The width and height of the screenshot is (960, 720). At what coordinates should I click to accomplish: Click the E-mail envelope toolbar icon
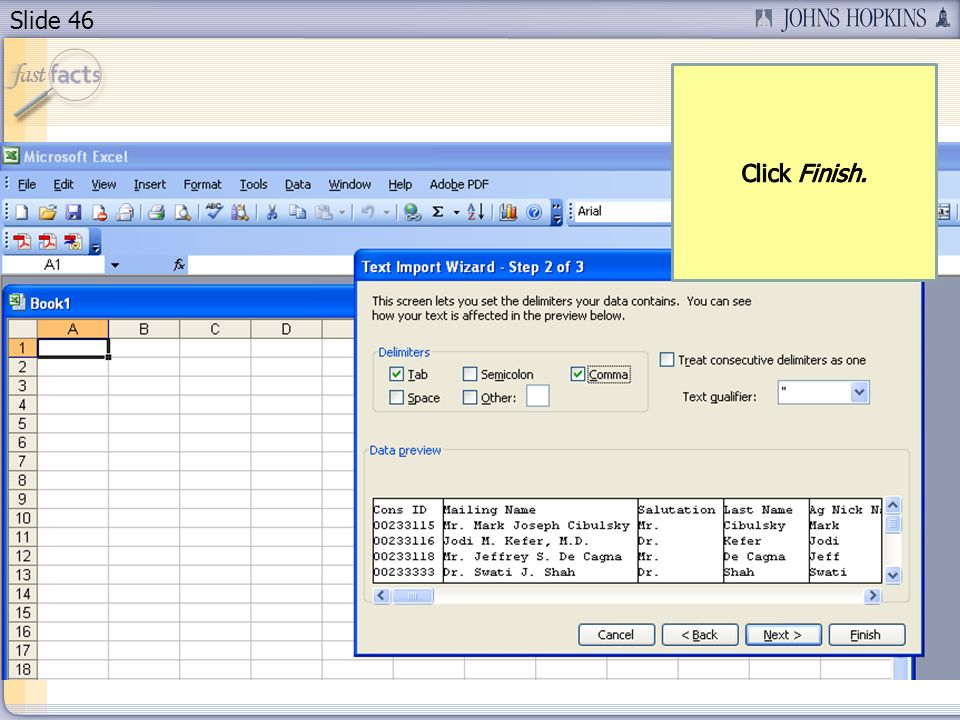(125, 212)
